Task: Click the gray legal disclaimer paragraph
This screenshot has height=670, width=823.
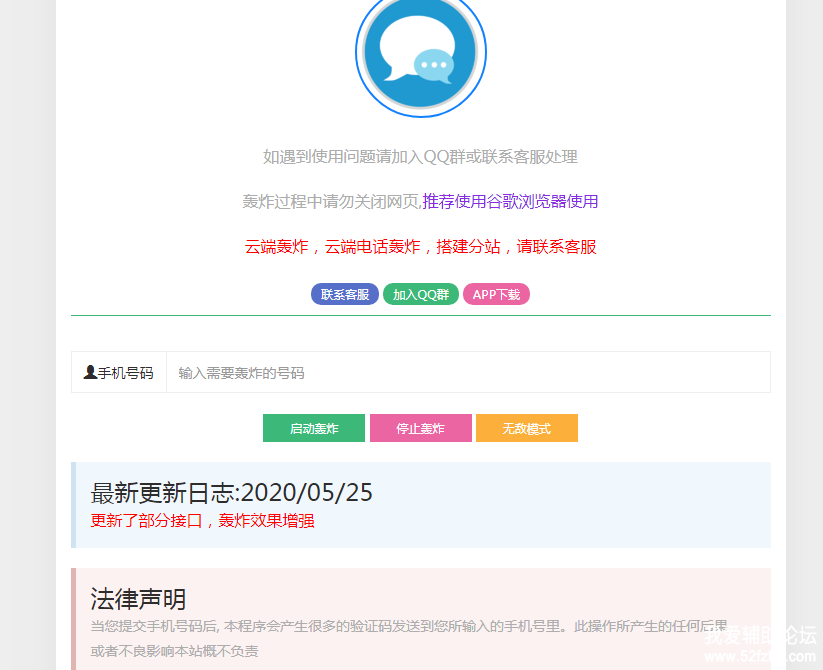Action: point(400,626)
